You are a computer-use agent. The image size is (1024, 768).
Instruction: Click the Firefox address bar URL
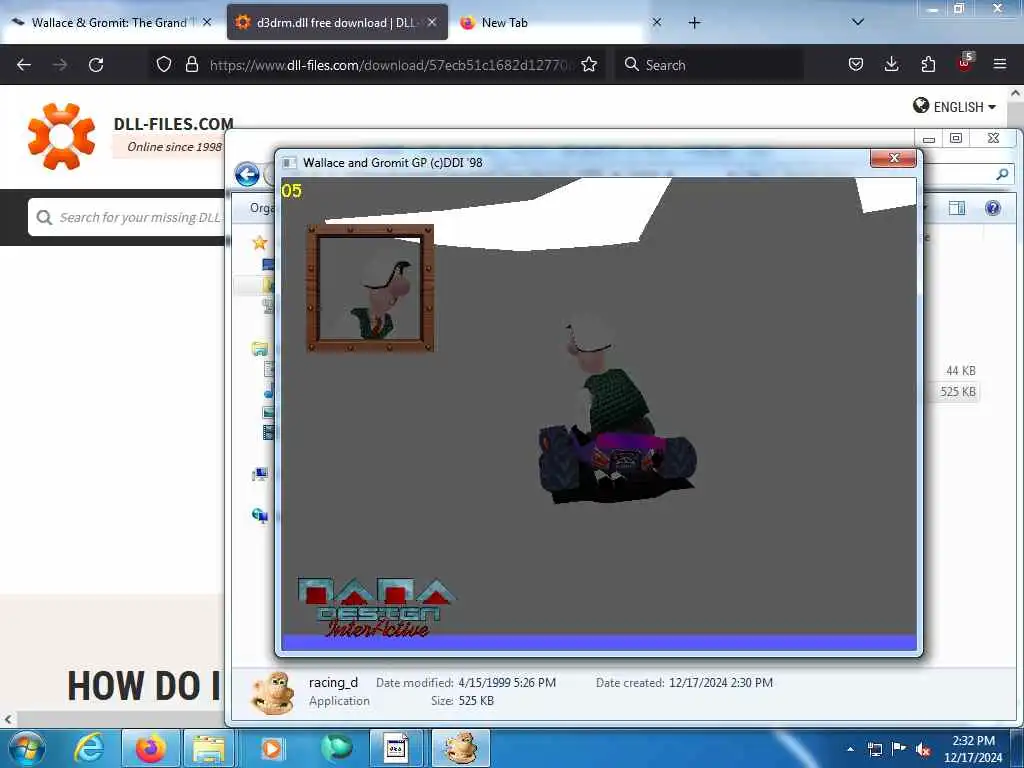pyautogui.click(x=392, y=65)
